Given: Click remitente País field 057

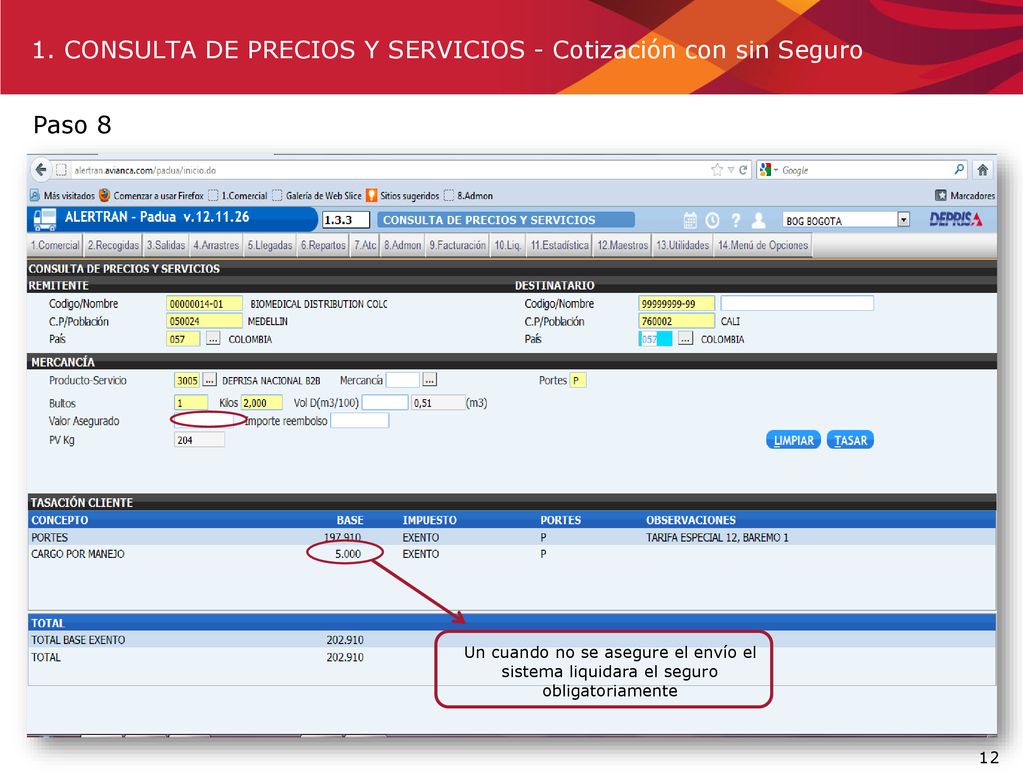Looking at the screenshot, I should tap(183, 339).
